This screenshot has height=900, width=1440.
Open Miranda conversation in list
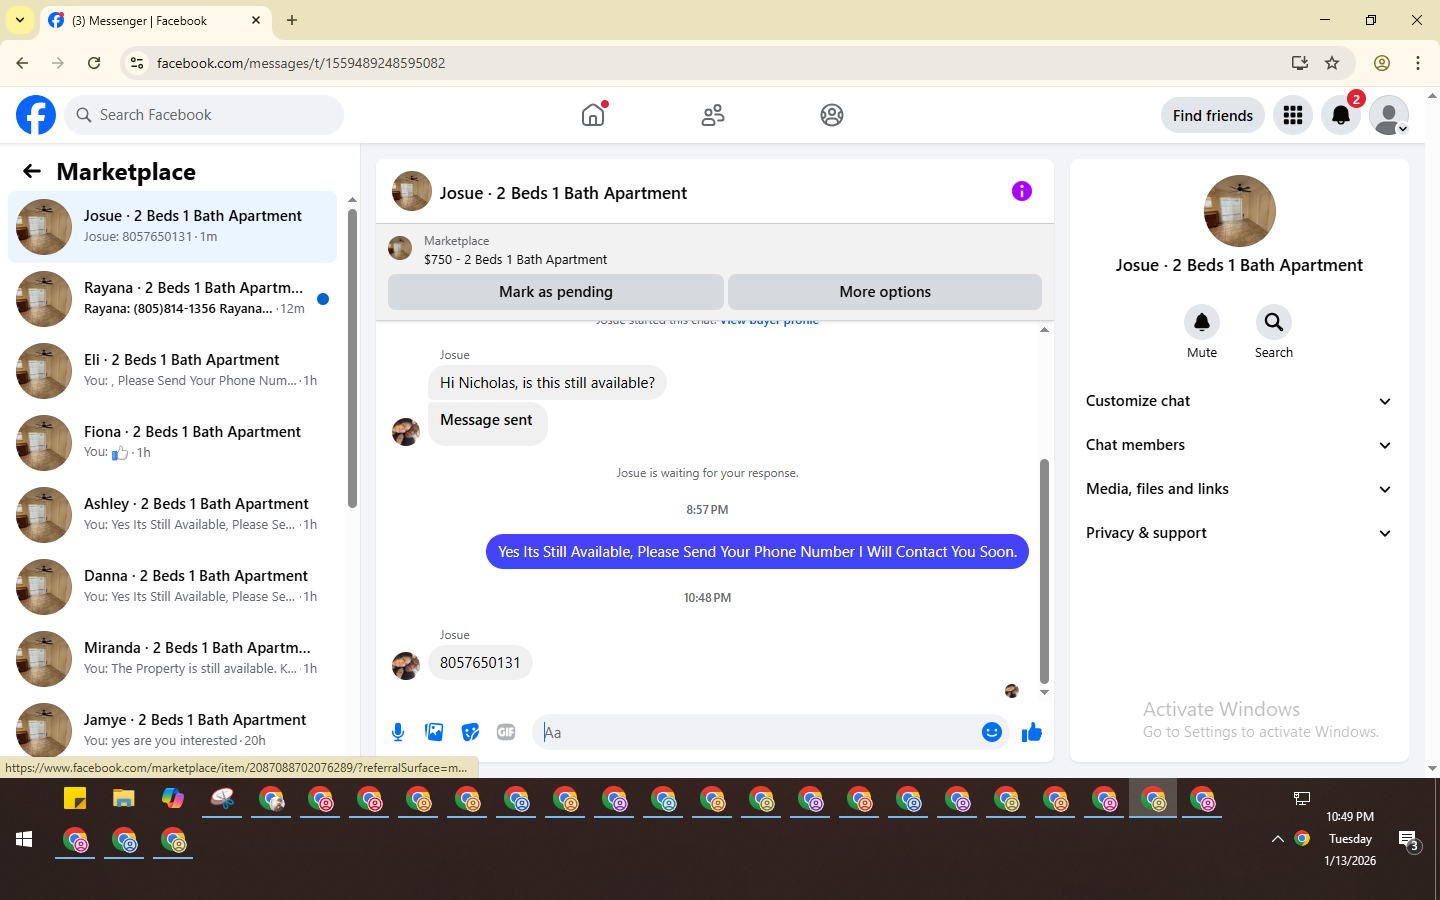(172, 658)
